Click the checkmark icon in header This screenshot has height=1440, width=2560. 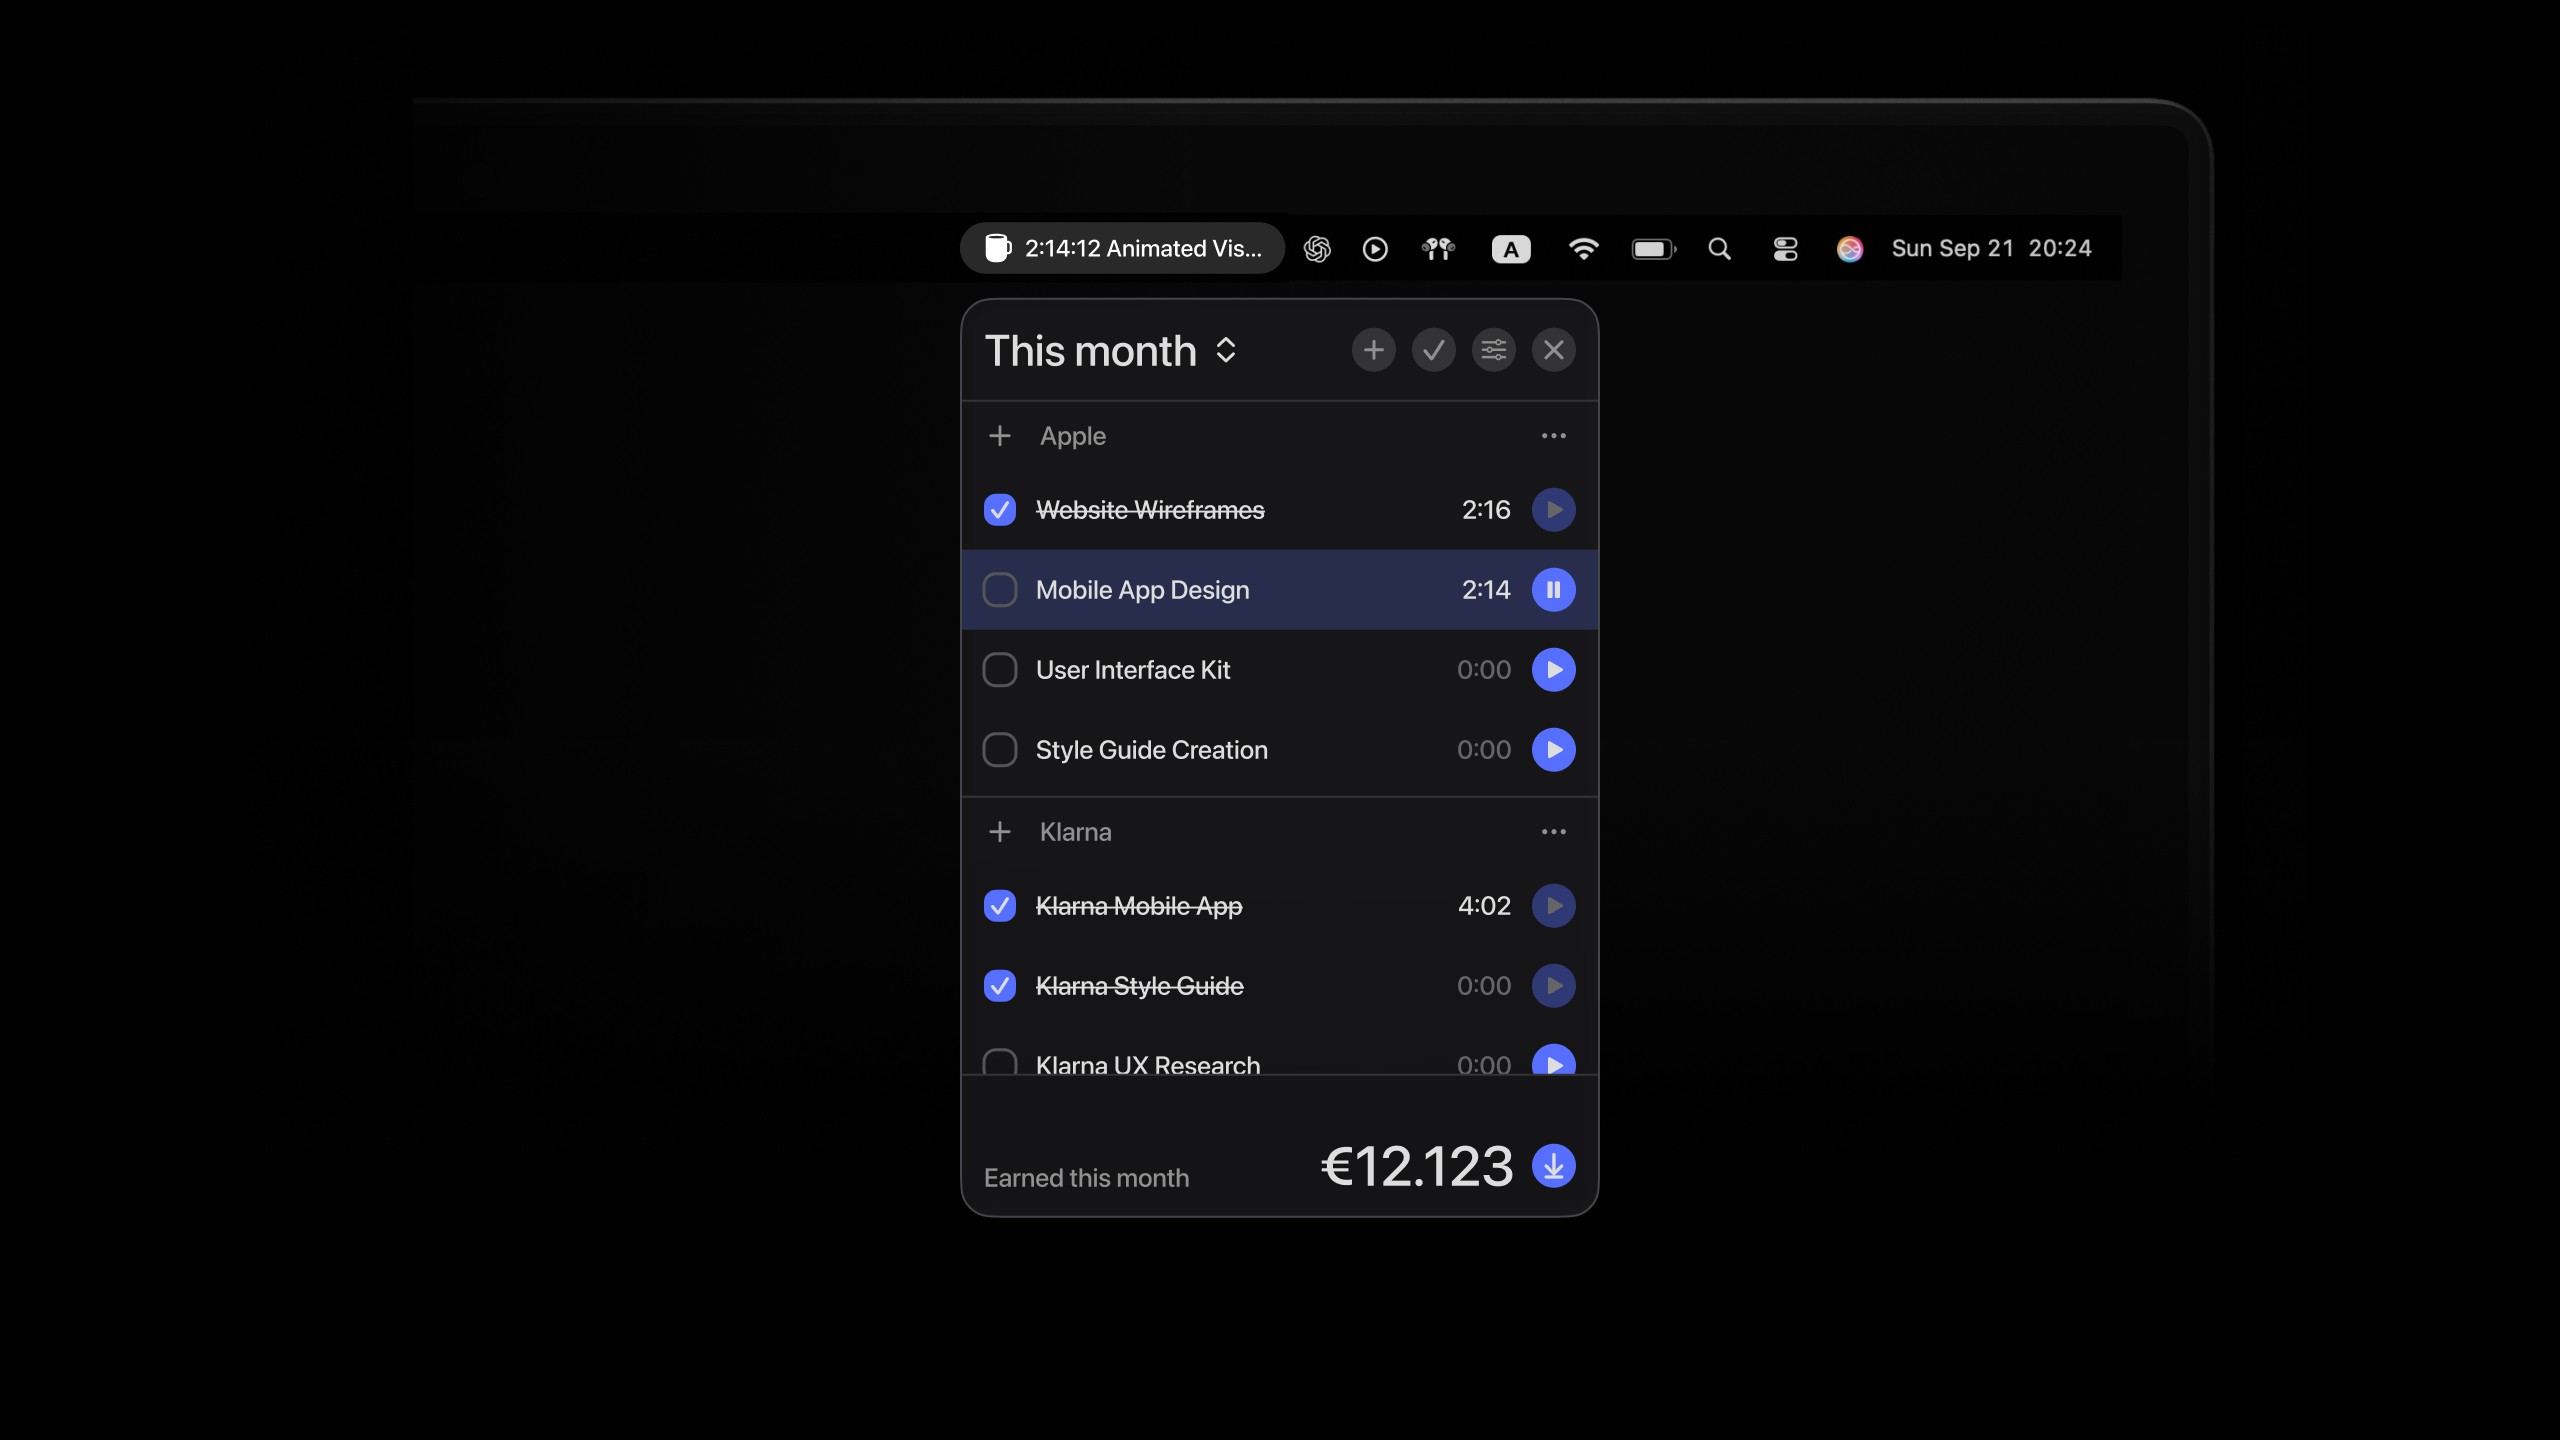pos(1433,350)
